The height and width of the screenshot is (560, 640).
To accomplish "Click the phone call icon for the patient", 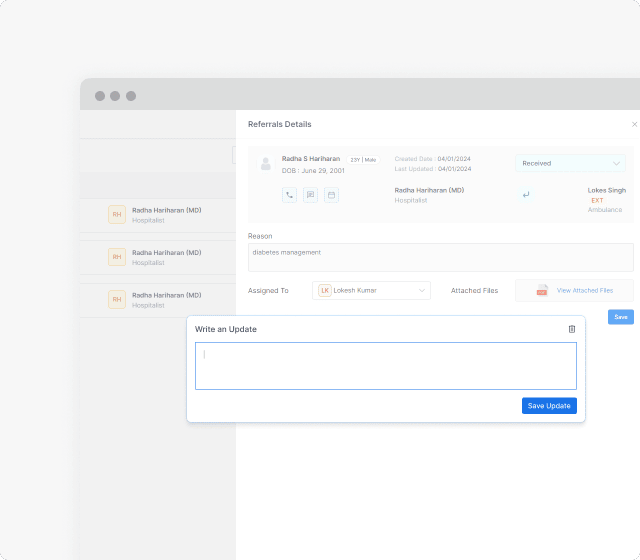I will (x=289, y=195).
